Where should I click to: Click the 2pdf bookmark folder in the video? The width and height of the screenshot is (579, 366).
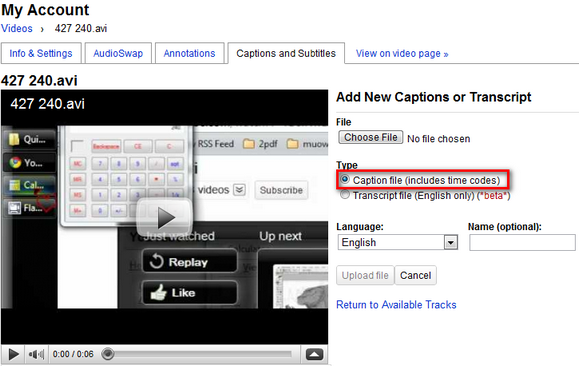(x=260, y=144)
